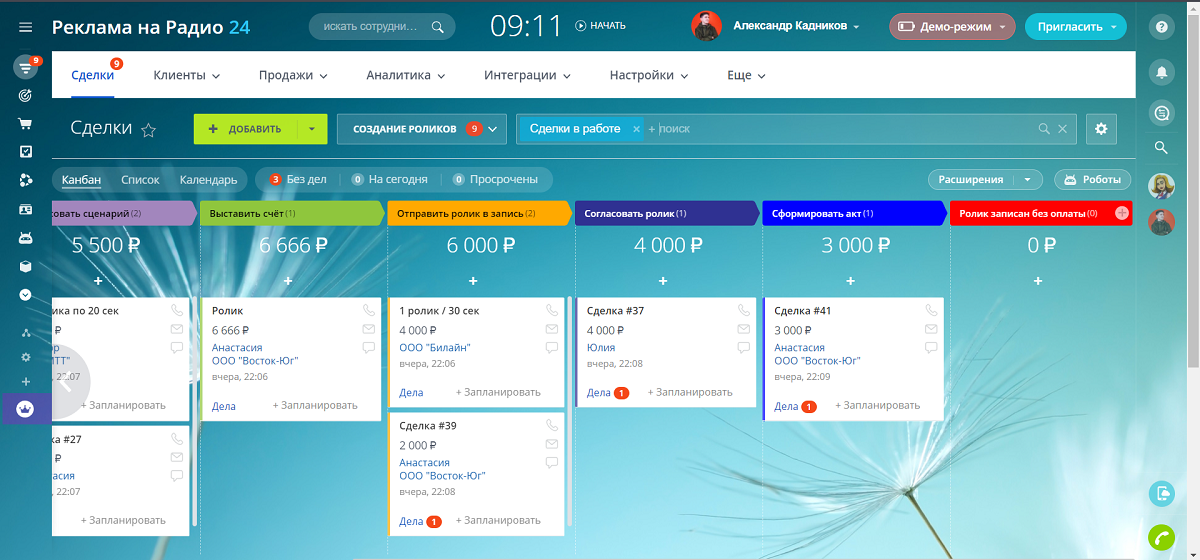Click chat icon on Сделка #41 card
This screenshot has width=1200, height=560.
click(x=931, y=348)
